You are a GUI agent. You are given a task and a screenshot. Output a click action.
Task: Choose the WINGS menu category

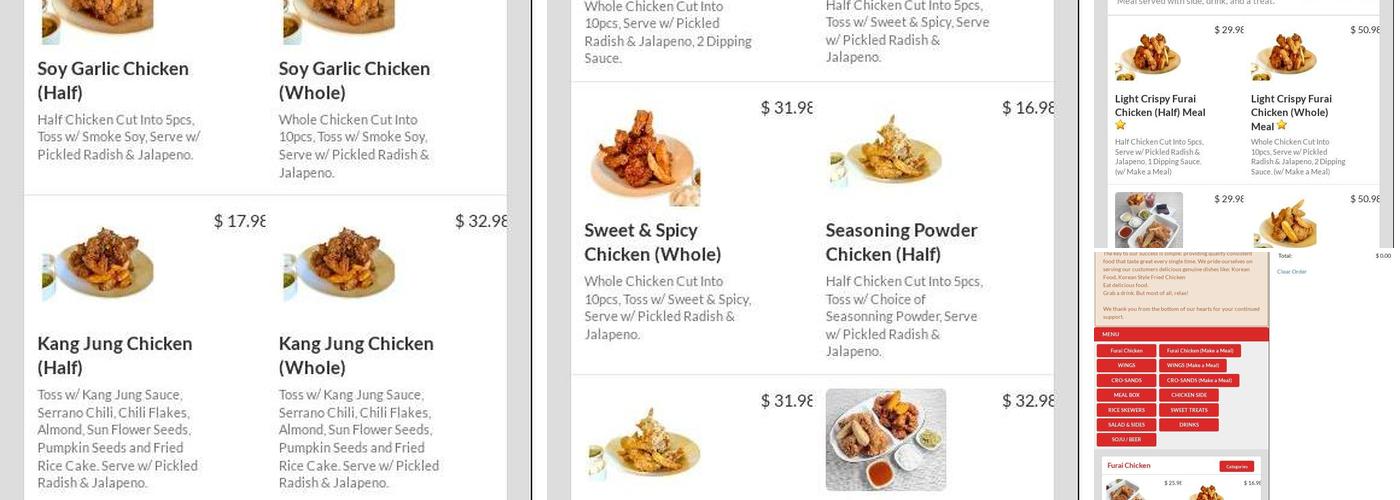1126,366
